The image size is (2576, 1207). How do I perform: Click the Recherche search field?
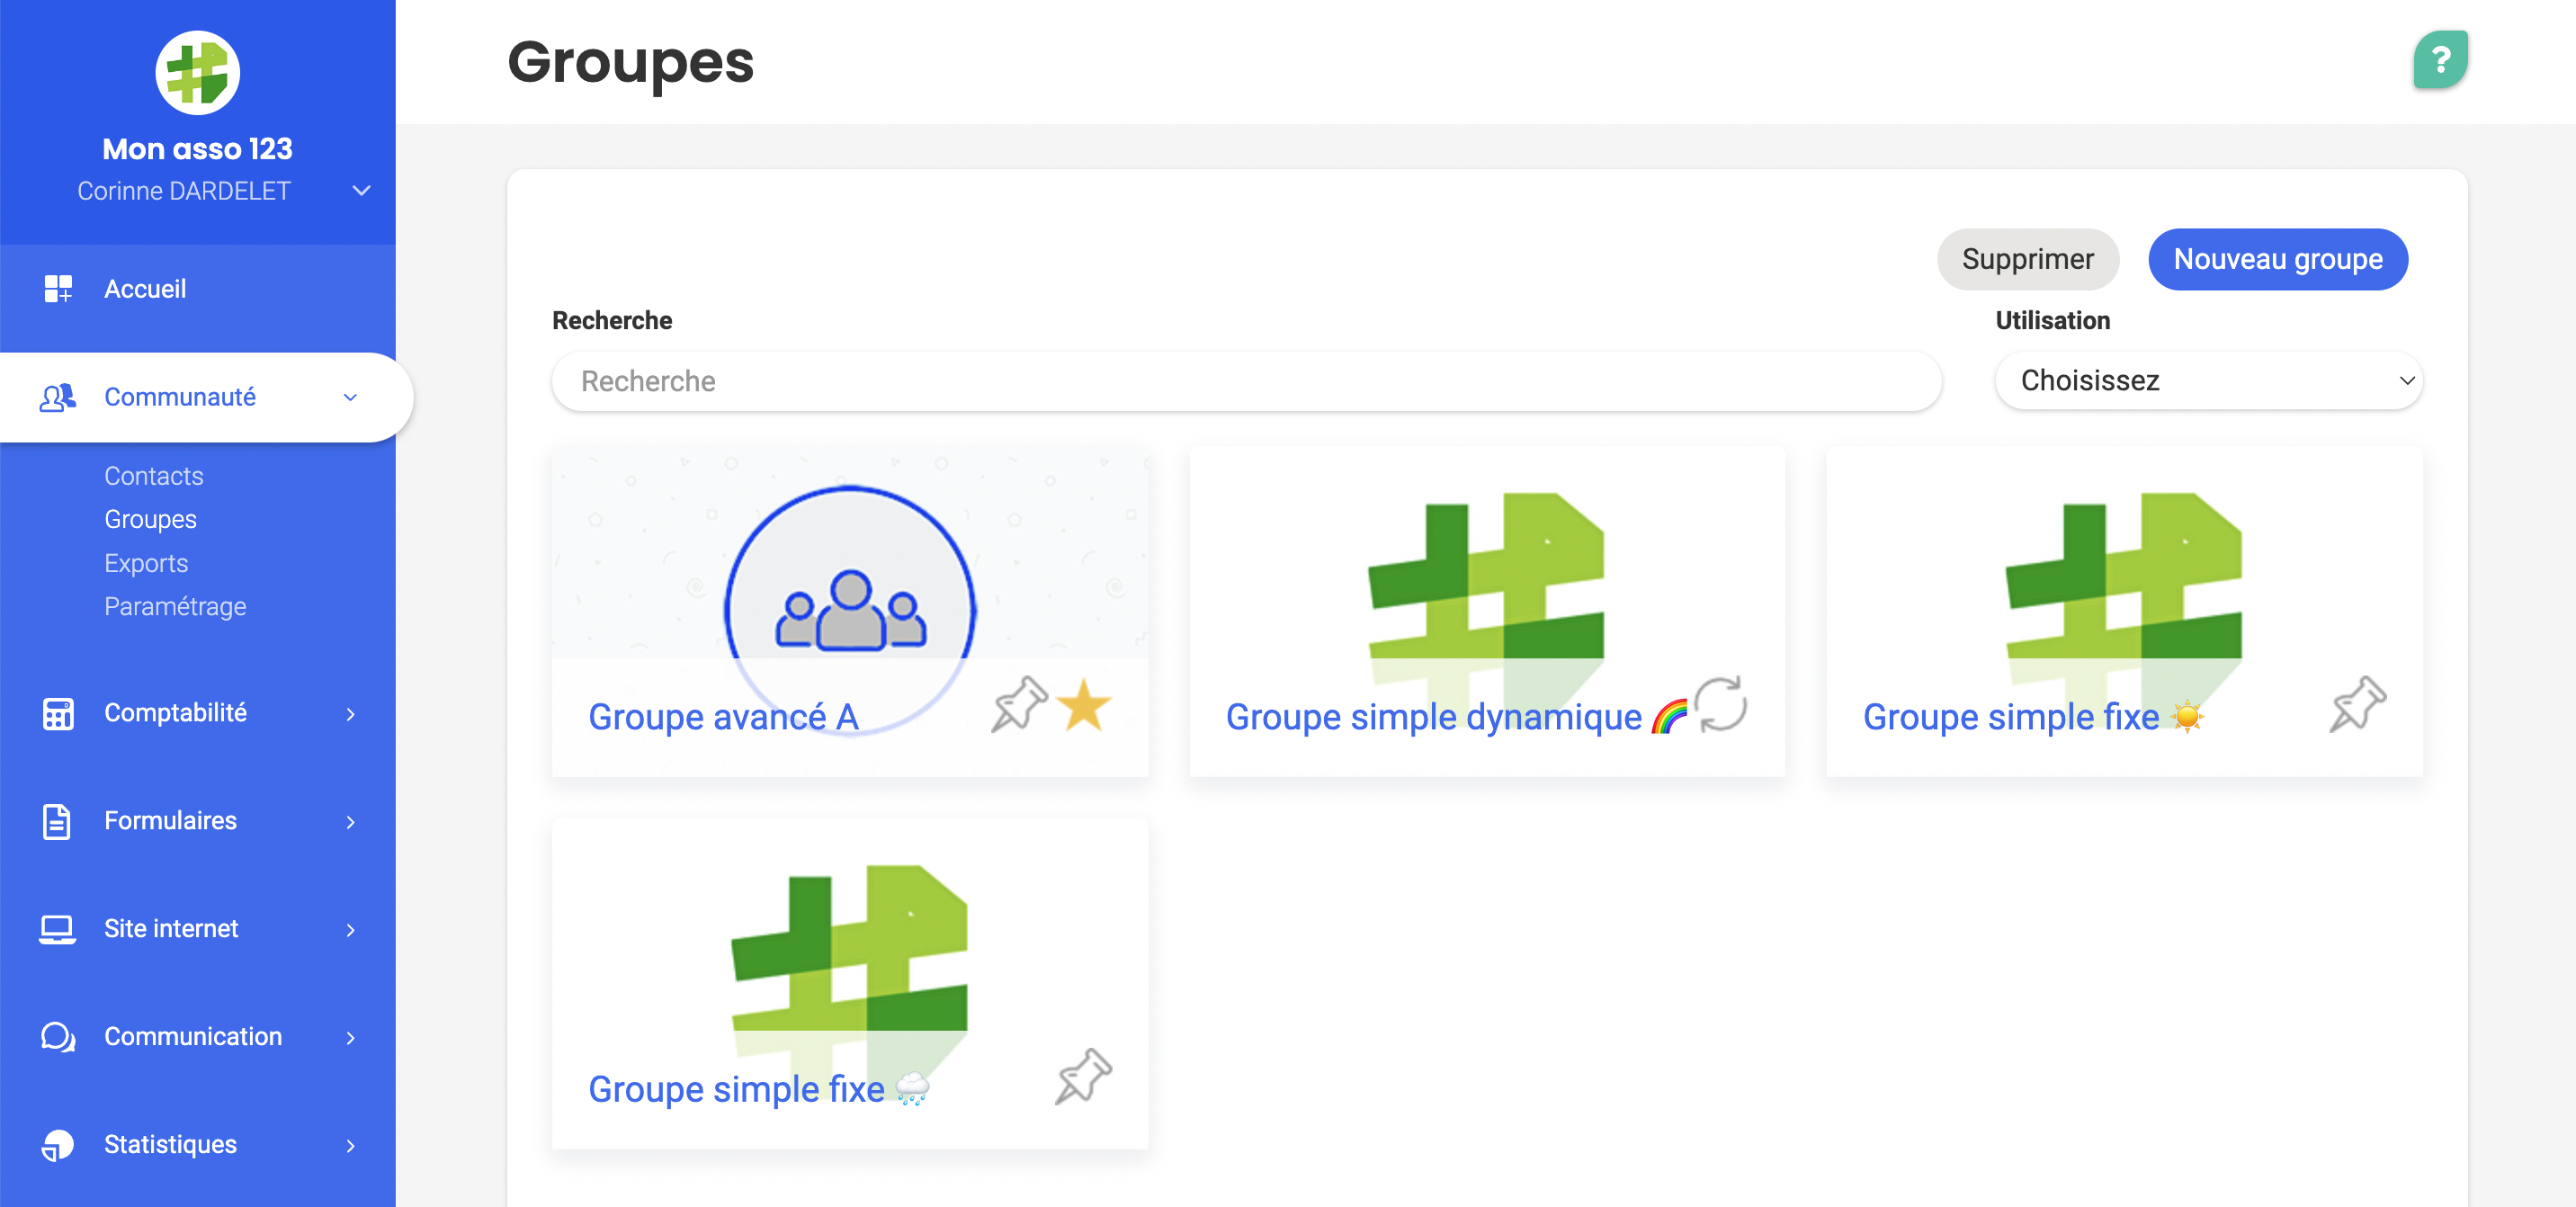[x=1245, y=381]
